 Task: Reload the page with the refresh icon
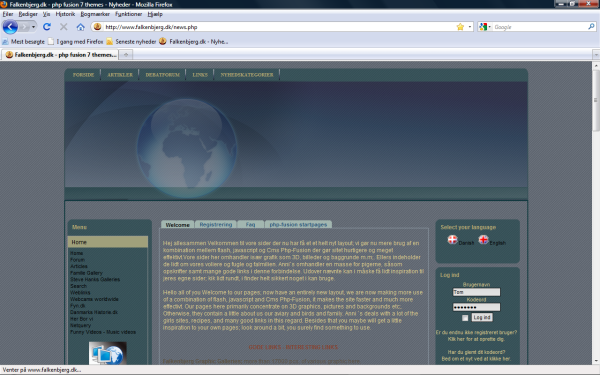tap(47, 27)
